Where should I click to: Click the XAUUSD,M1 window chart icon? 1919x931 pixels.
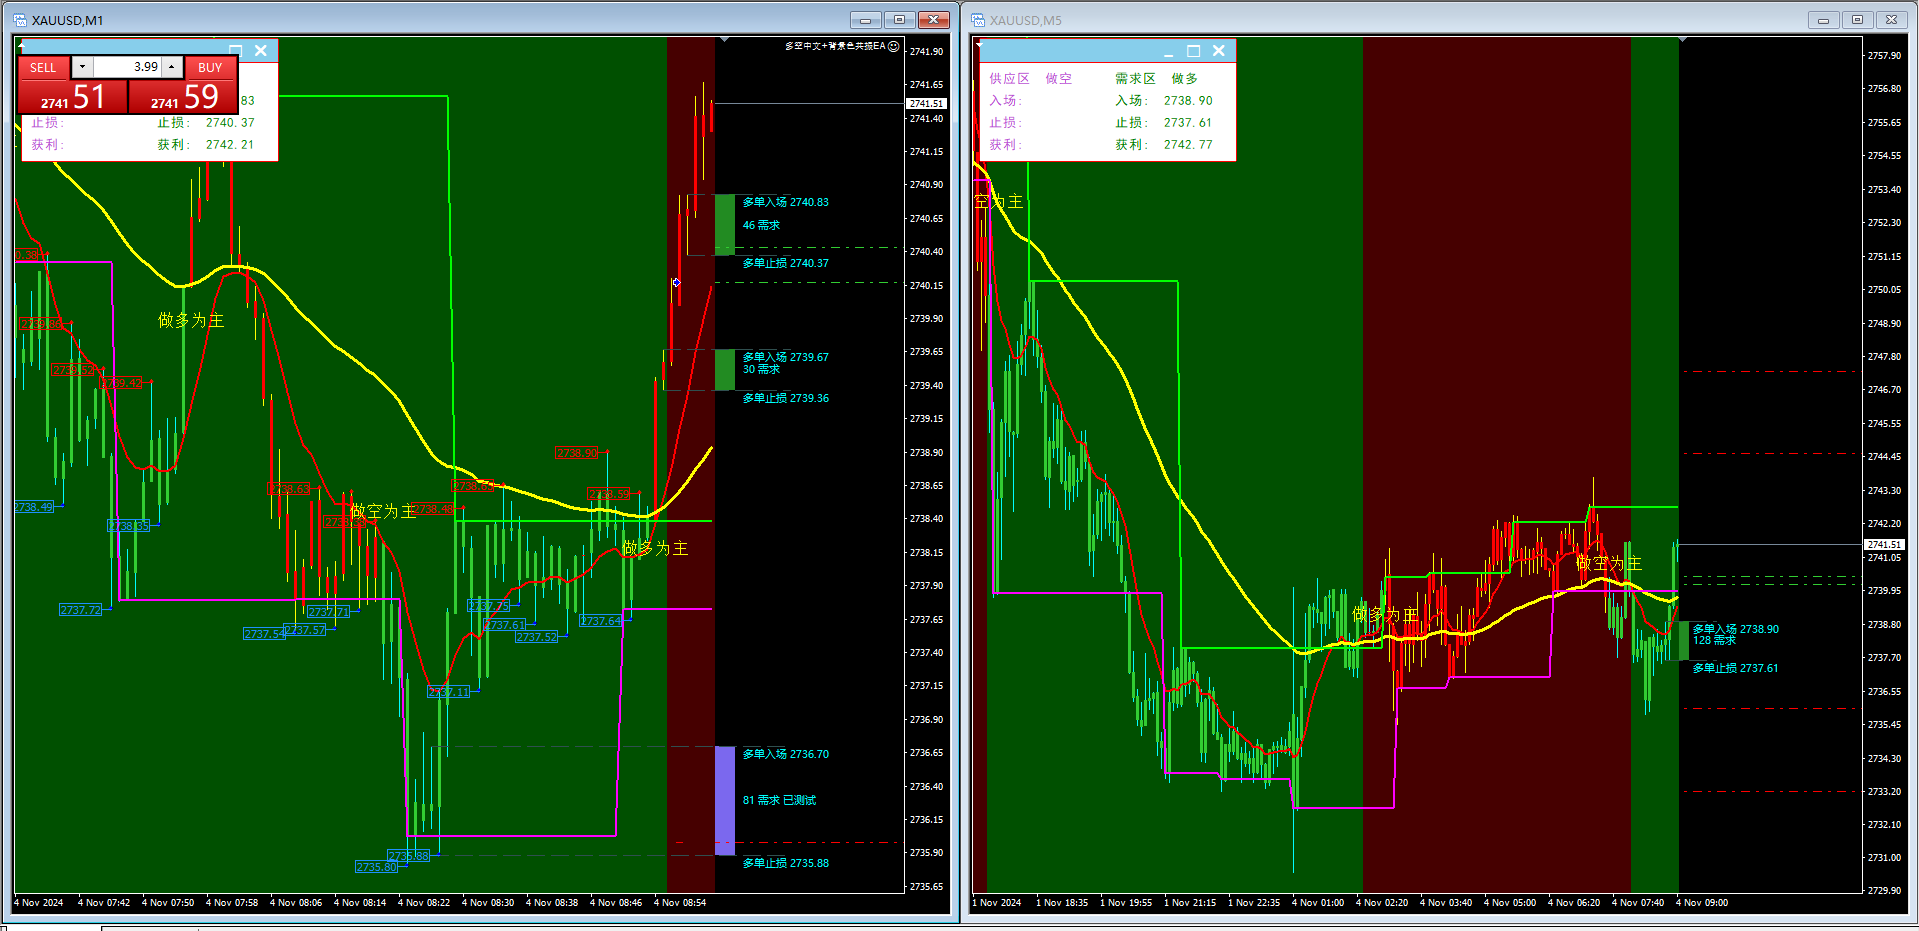(20, 20)
